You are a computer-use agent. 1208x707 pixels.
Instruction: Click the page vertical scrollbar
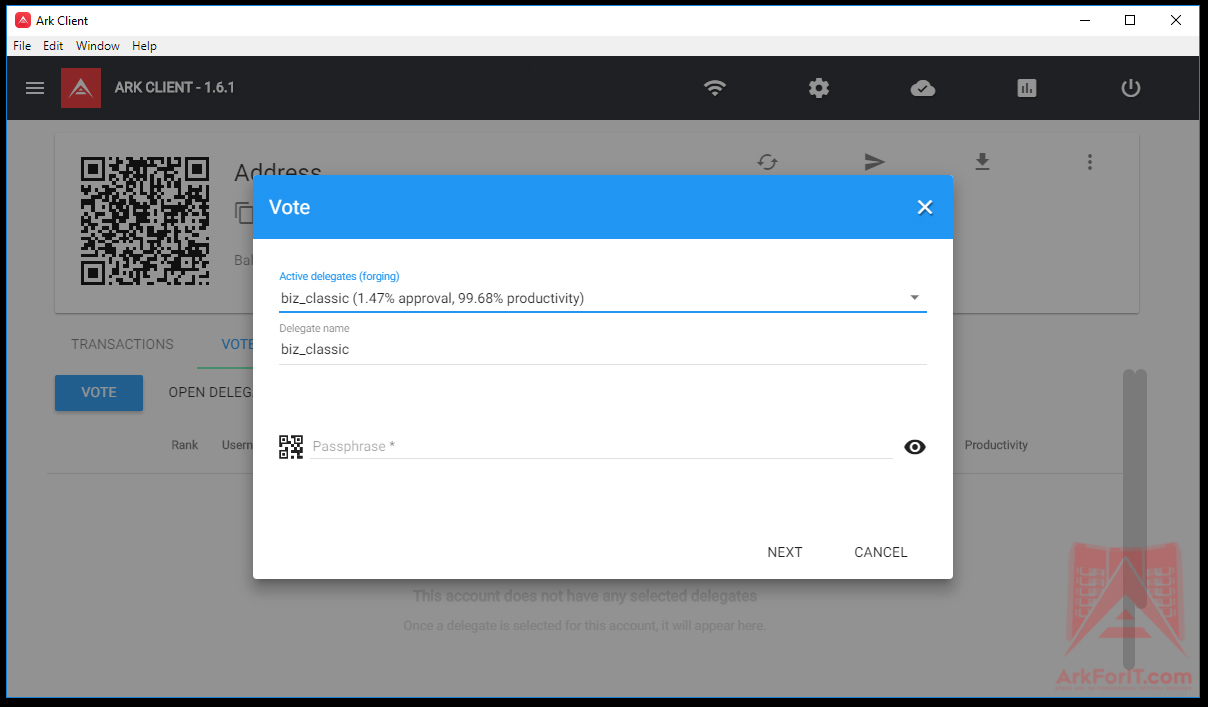pos(1134,520)
